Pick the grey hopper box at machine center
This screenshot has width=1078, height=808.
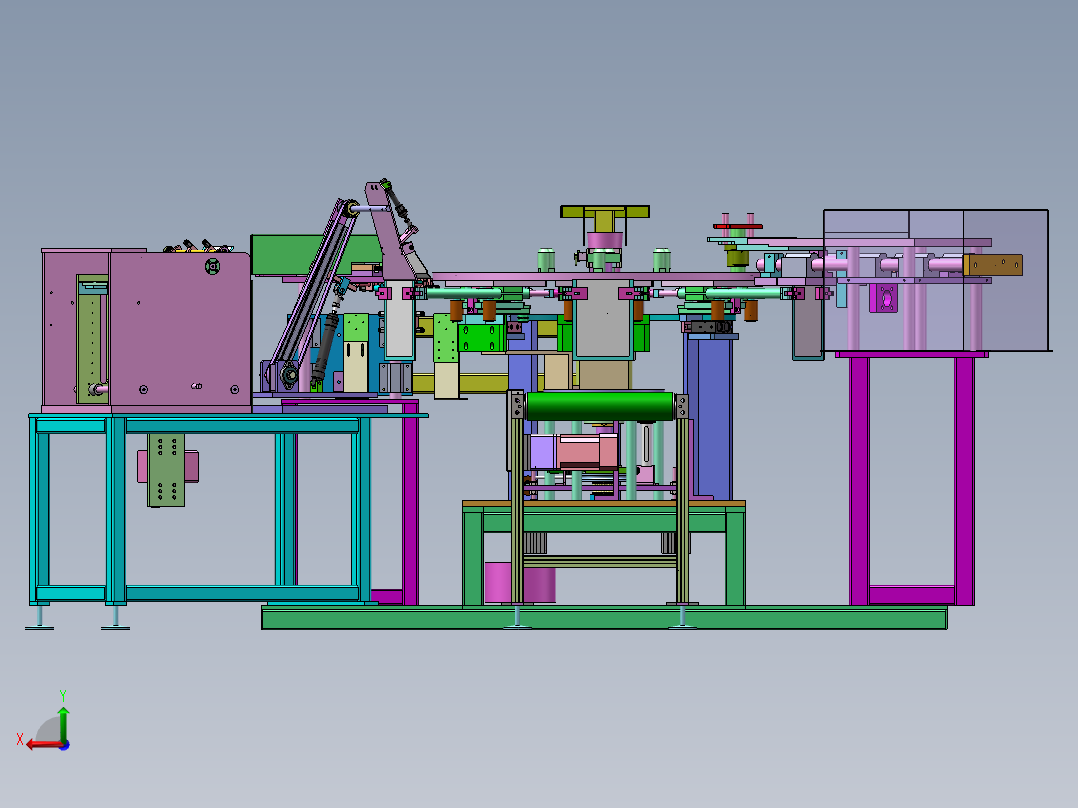[604, 328]
